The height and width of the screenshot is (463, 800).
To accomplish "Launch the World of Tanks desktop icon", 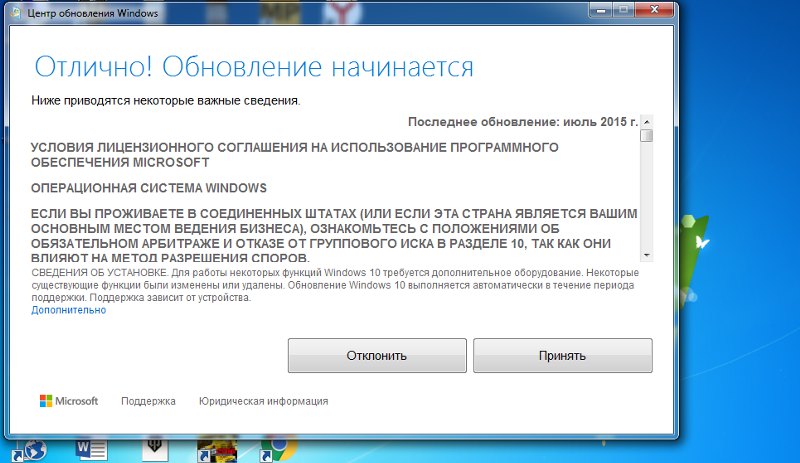I will click(155, 449).
